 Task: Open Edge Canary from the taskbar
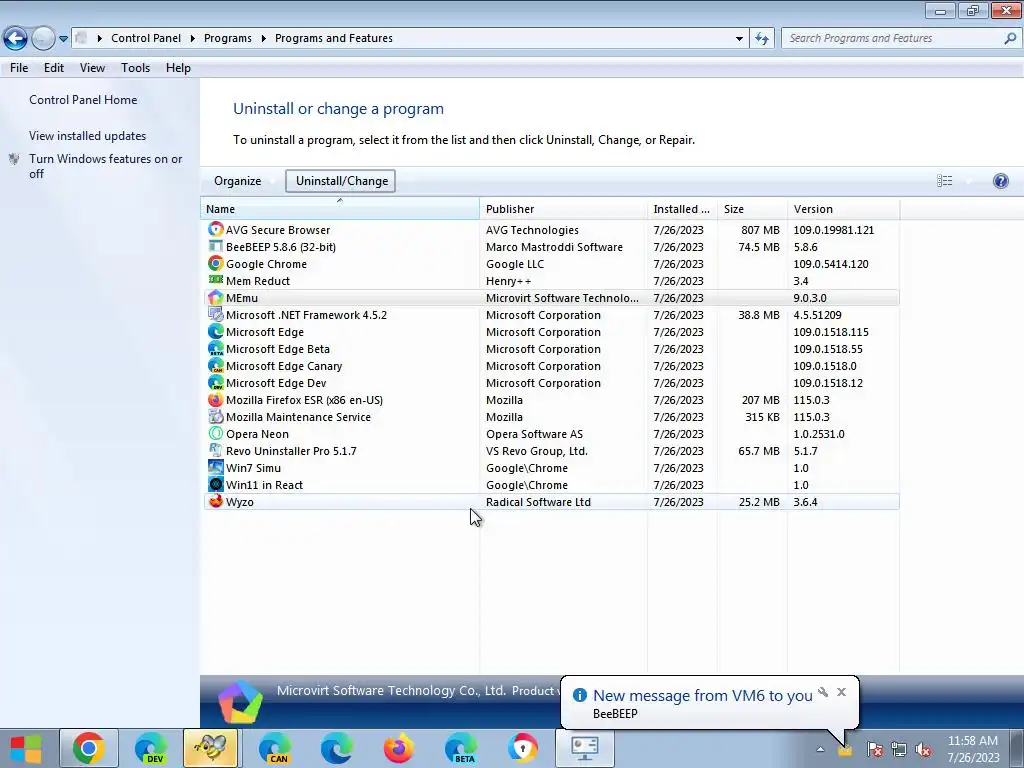point(275,748)
